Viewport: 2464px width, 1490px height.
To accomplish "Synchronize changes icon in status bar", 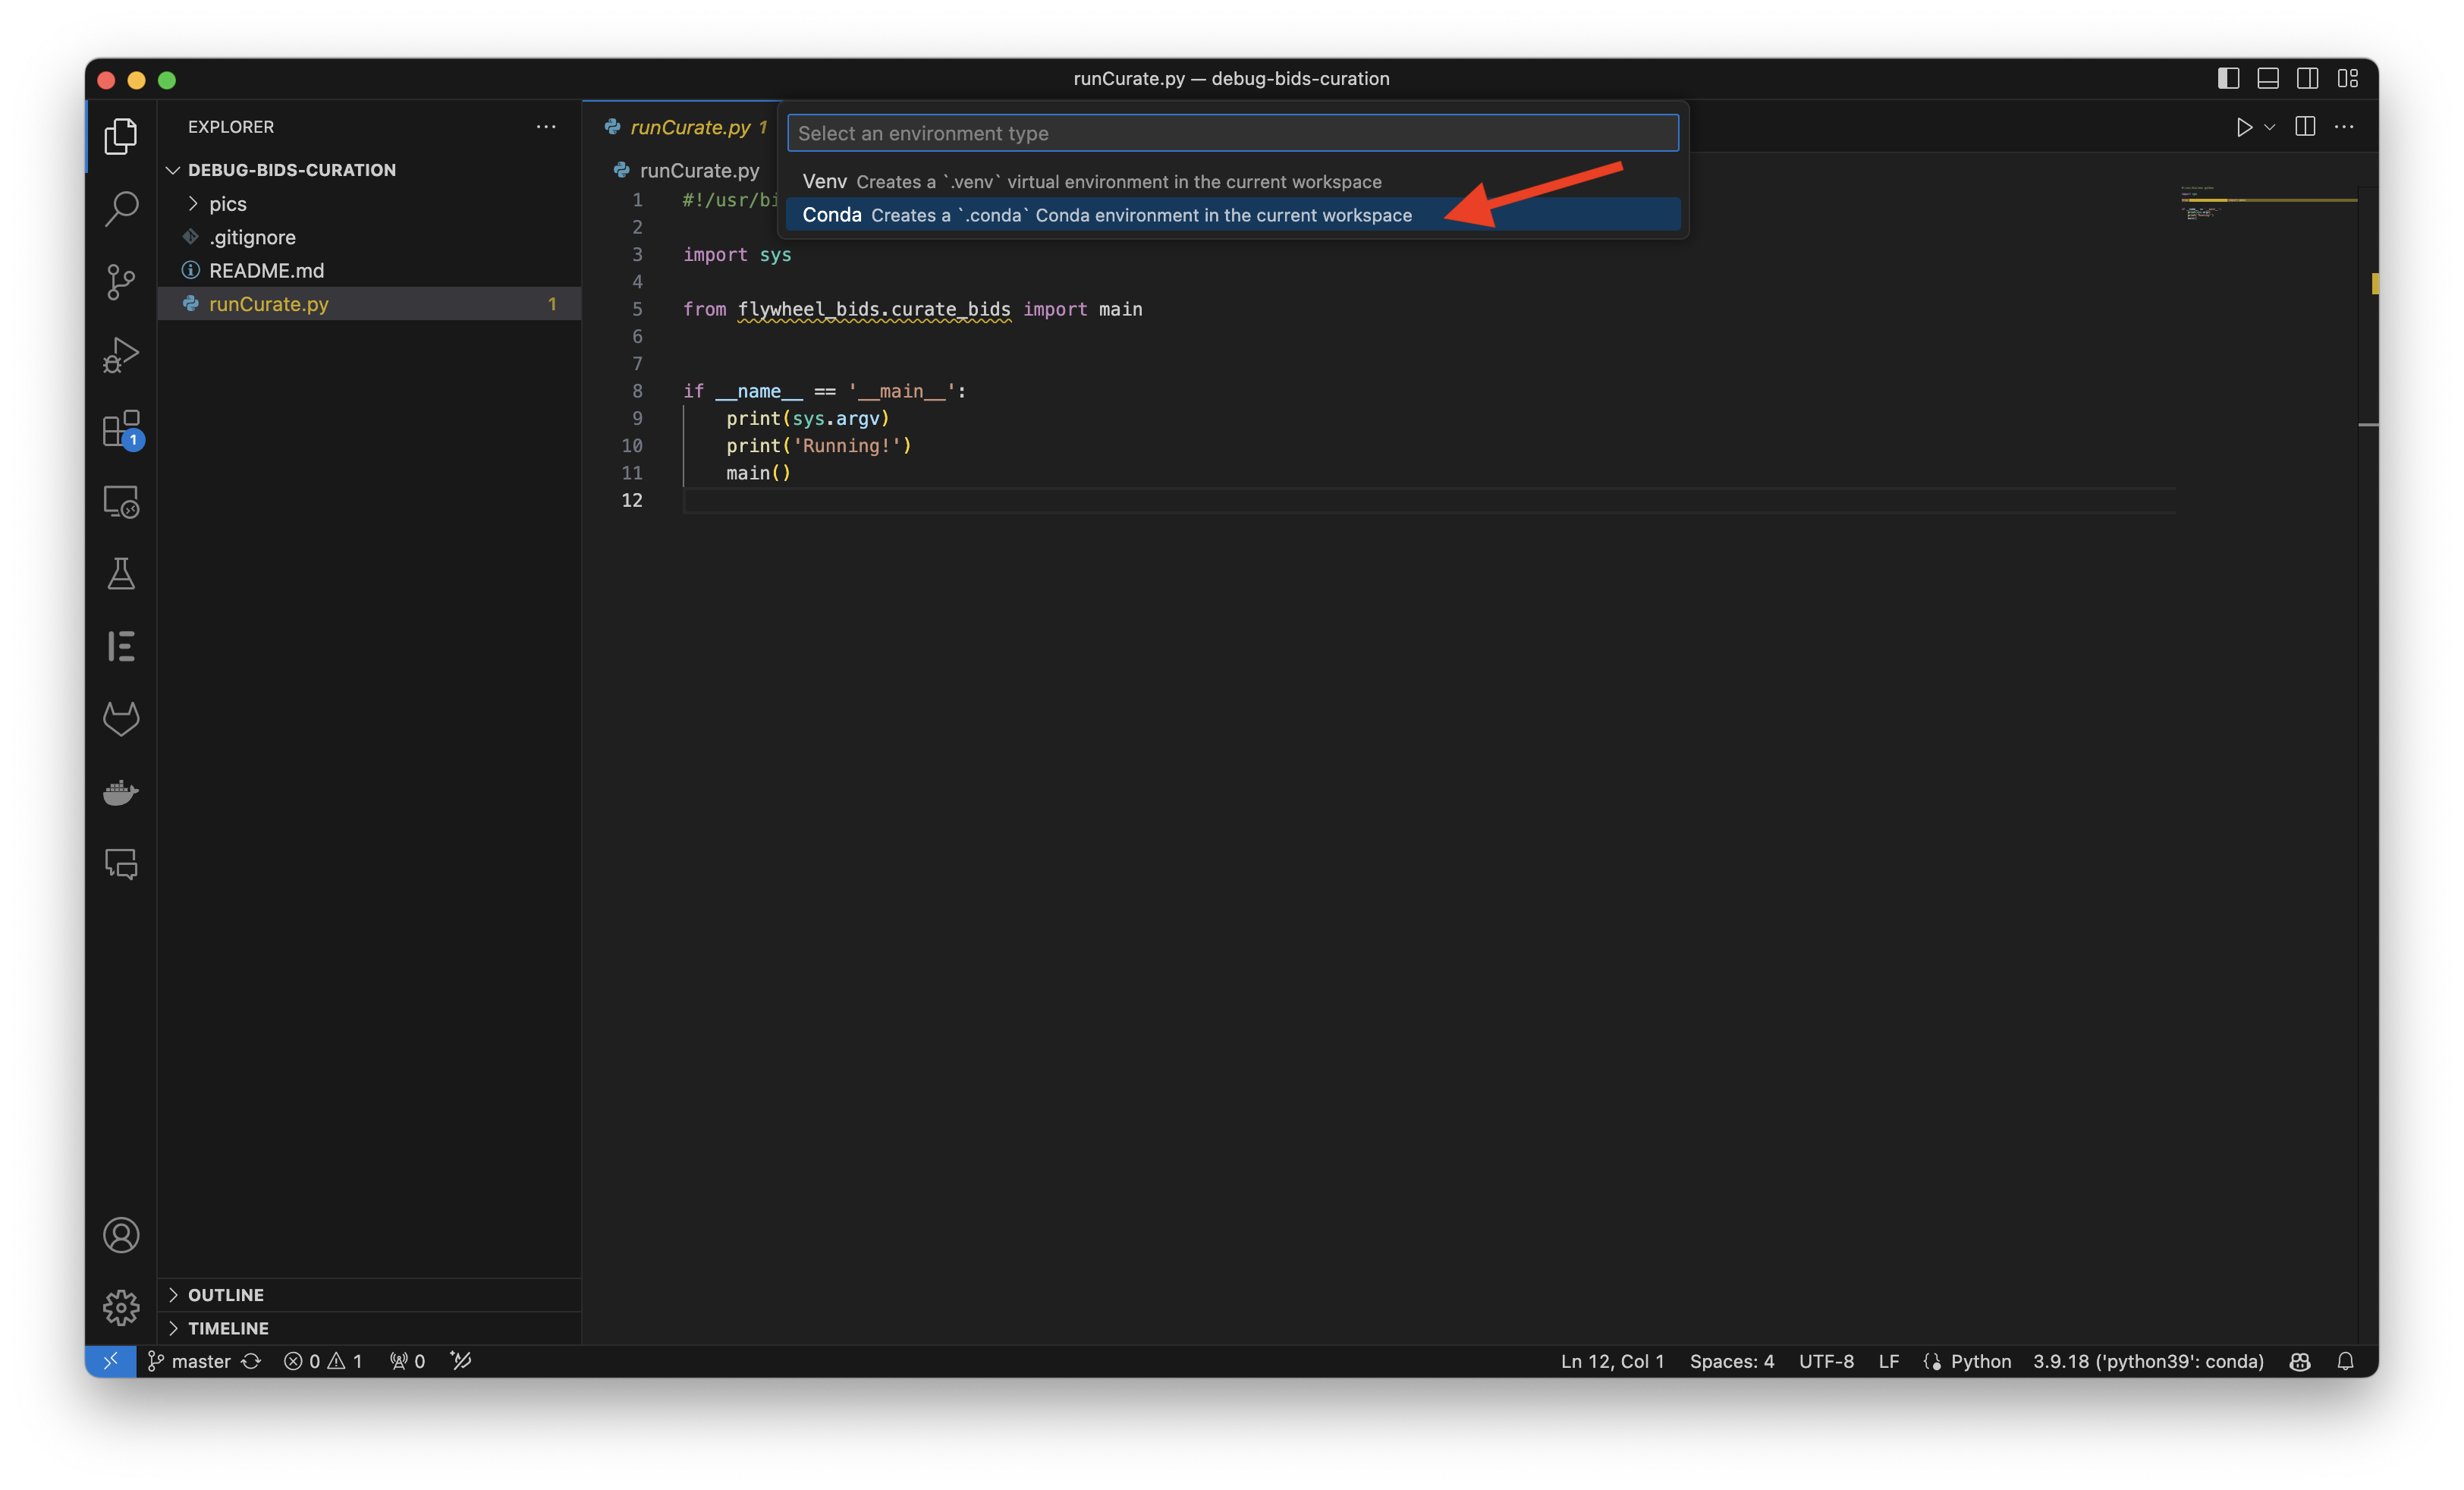I will (x=251, y=1361).
